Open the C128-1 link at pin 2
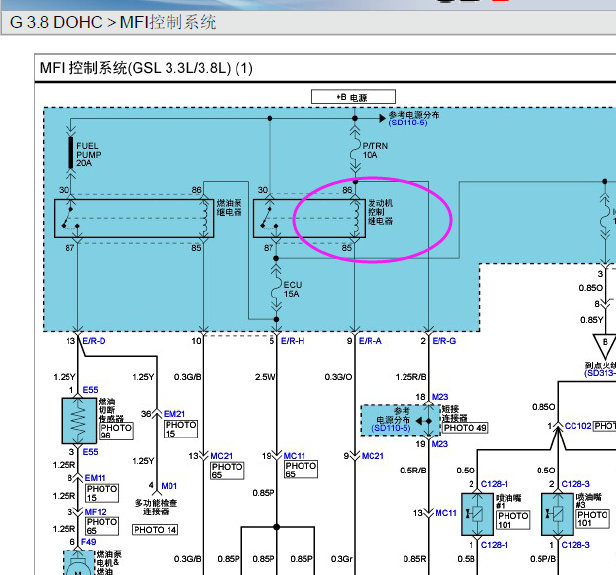Viewport: 616px width, 575px height. (494, 484)
